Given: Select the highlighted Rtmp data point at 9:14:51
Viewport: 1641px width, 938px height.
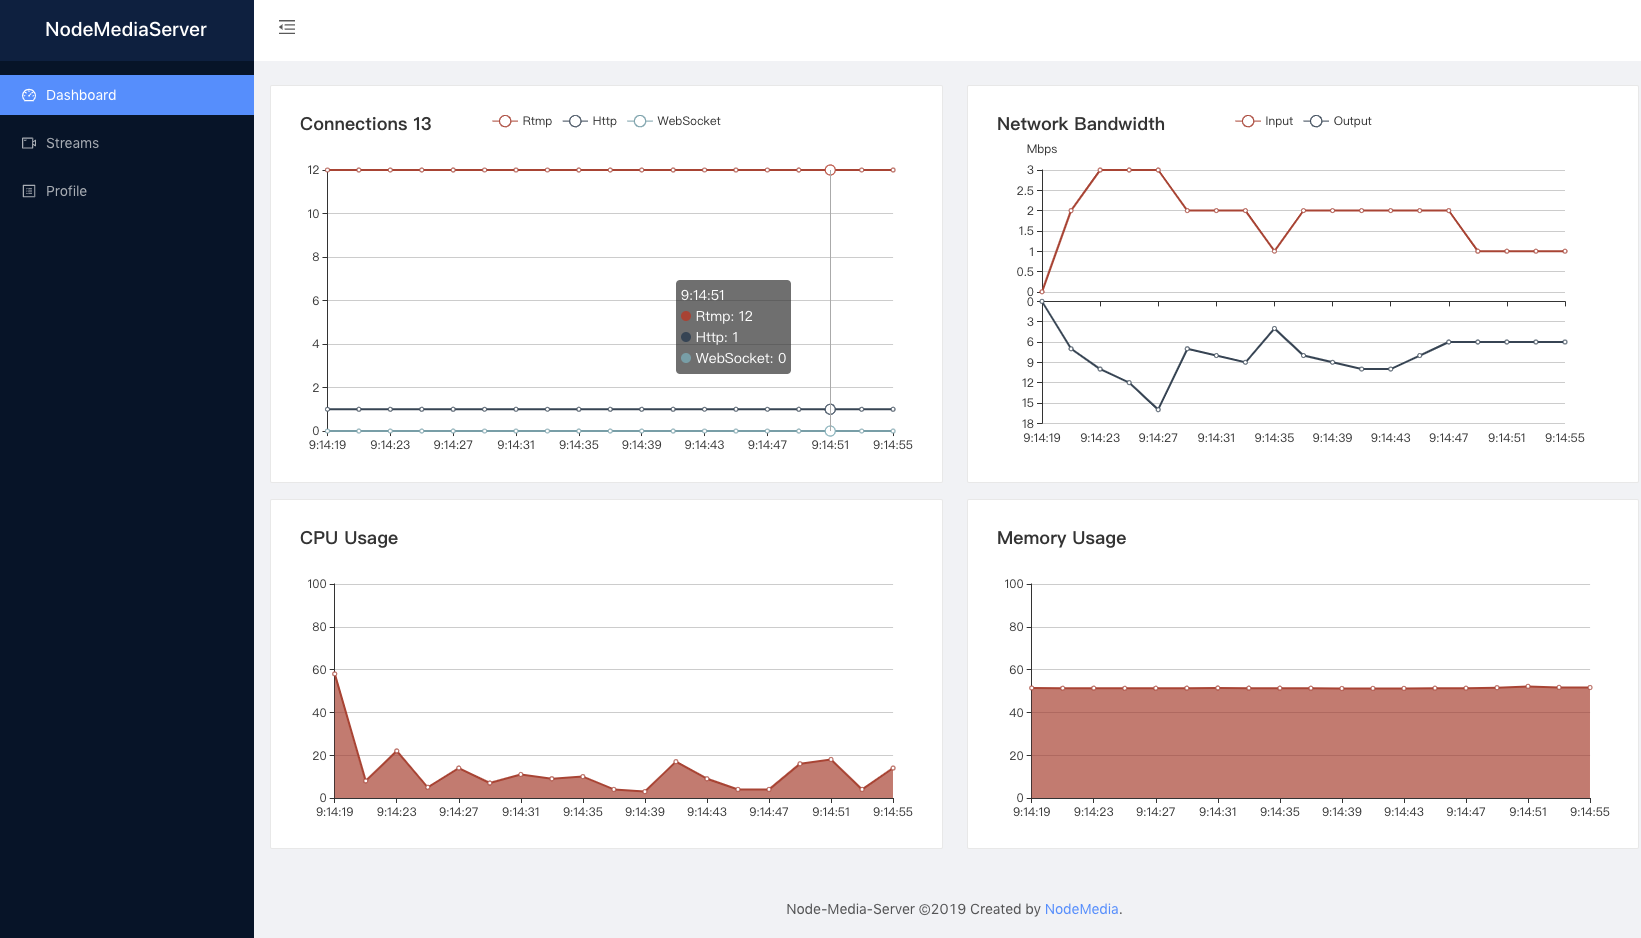Looking at the screenshot, I should click(830, 170).
